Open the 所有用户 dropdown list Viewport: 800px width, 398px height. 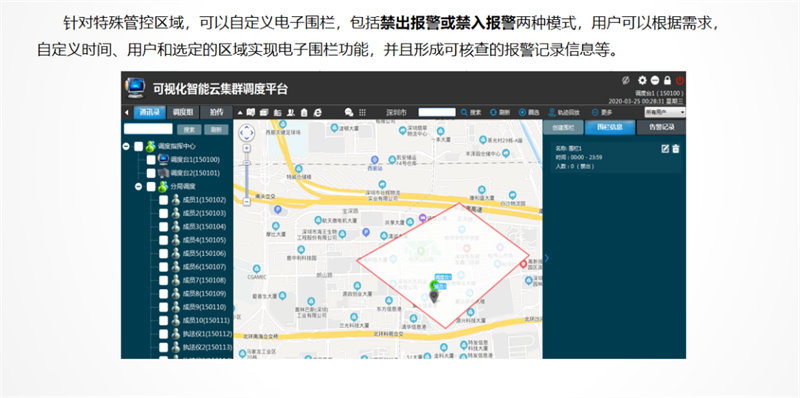[664, 112]
